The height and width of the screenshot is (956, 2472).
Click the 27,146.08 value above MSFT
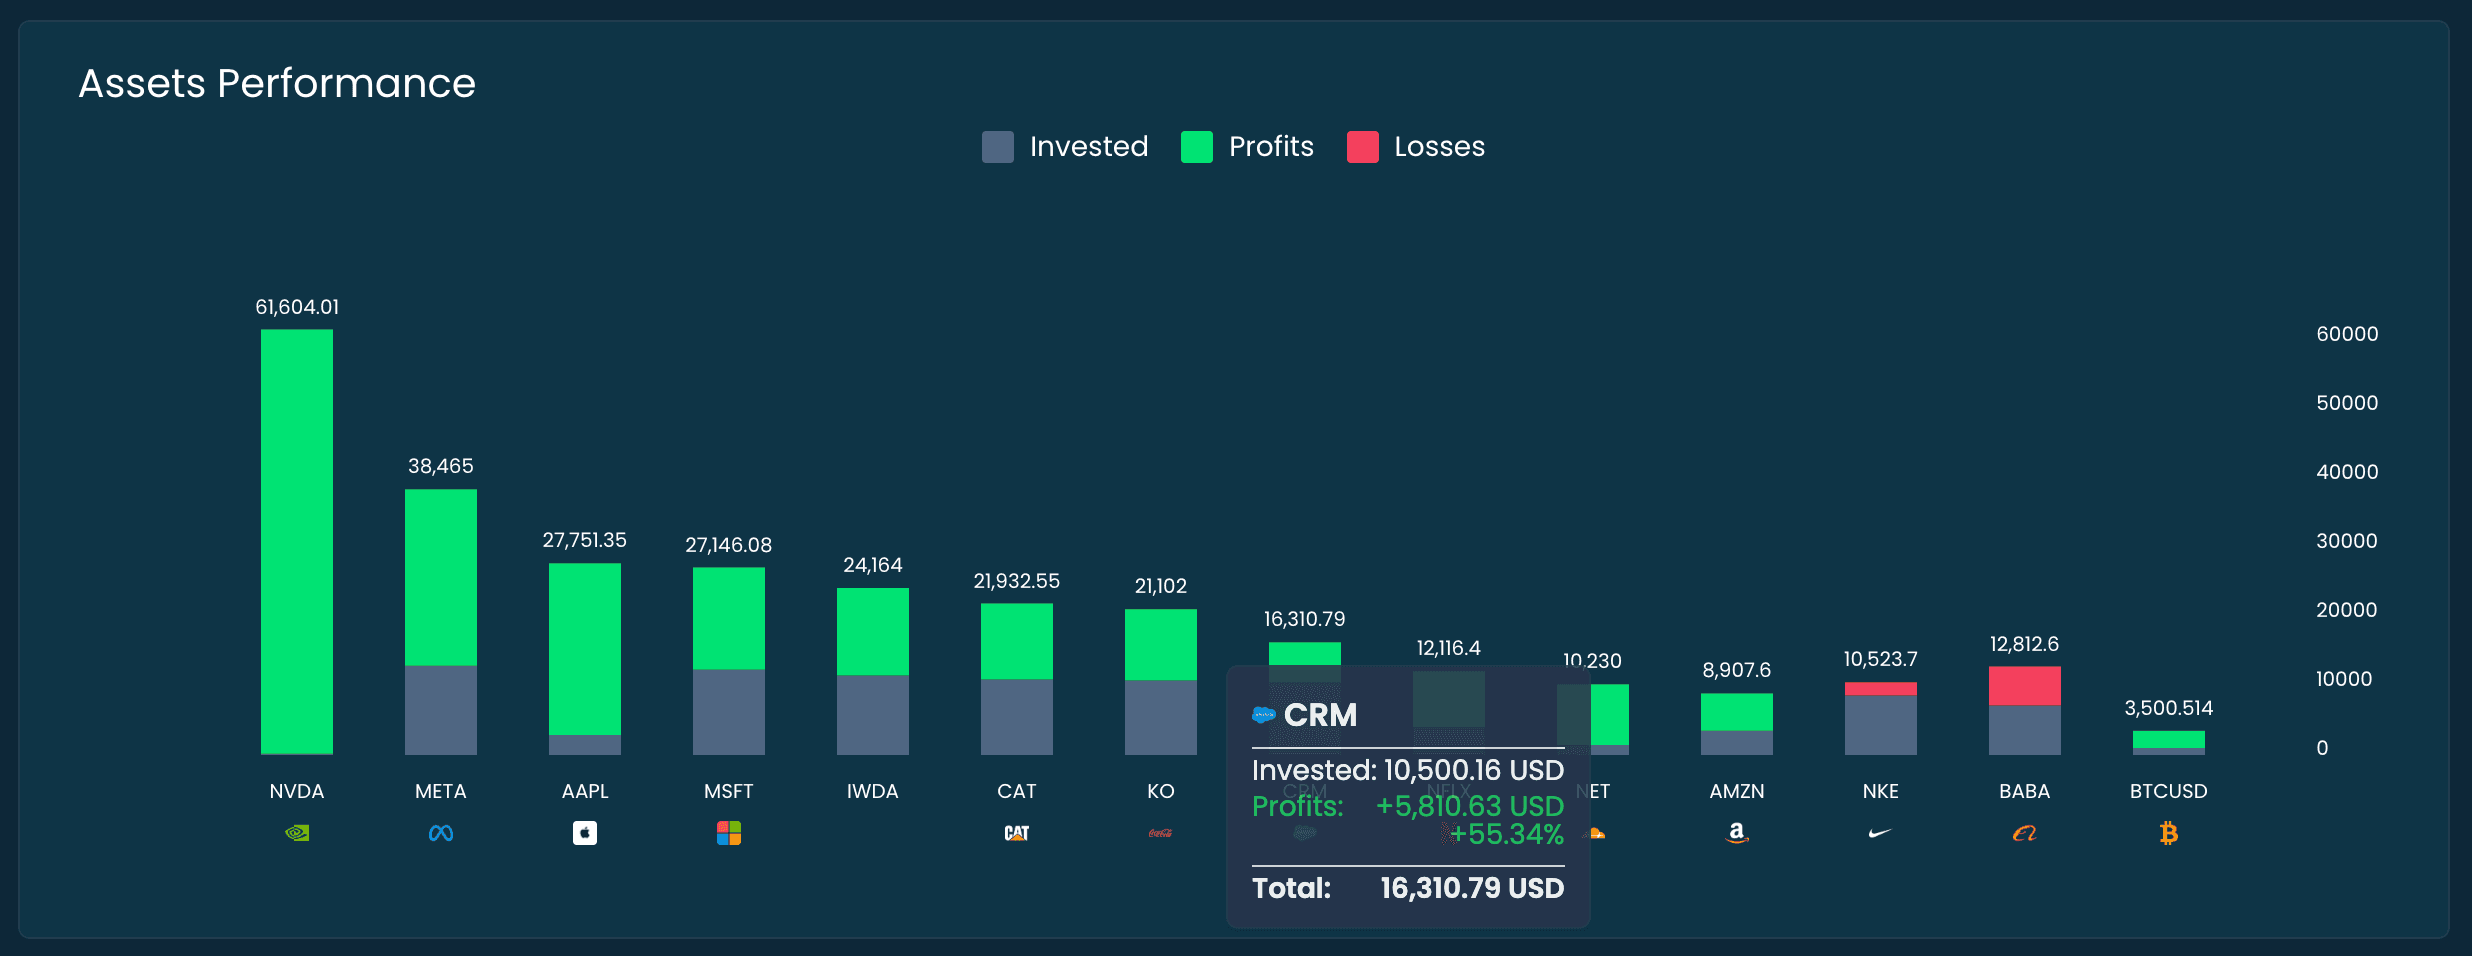pyautogui.click(x=729, y=545)
